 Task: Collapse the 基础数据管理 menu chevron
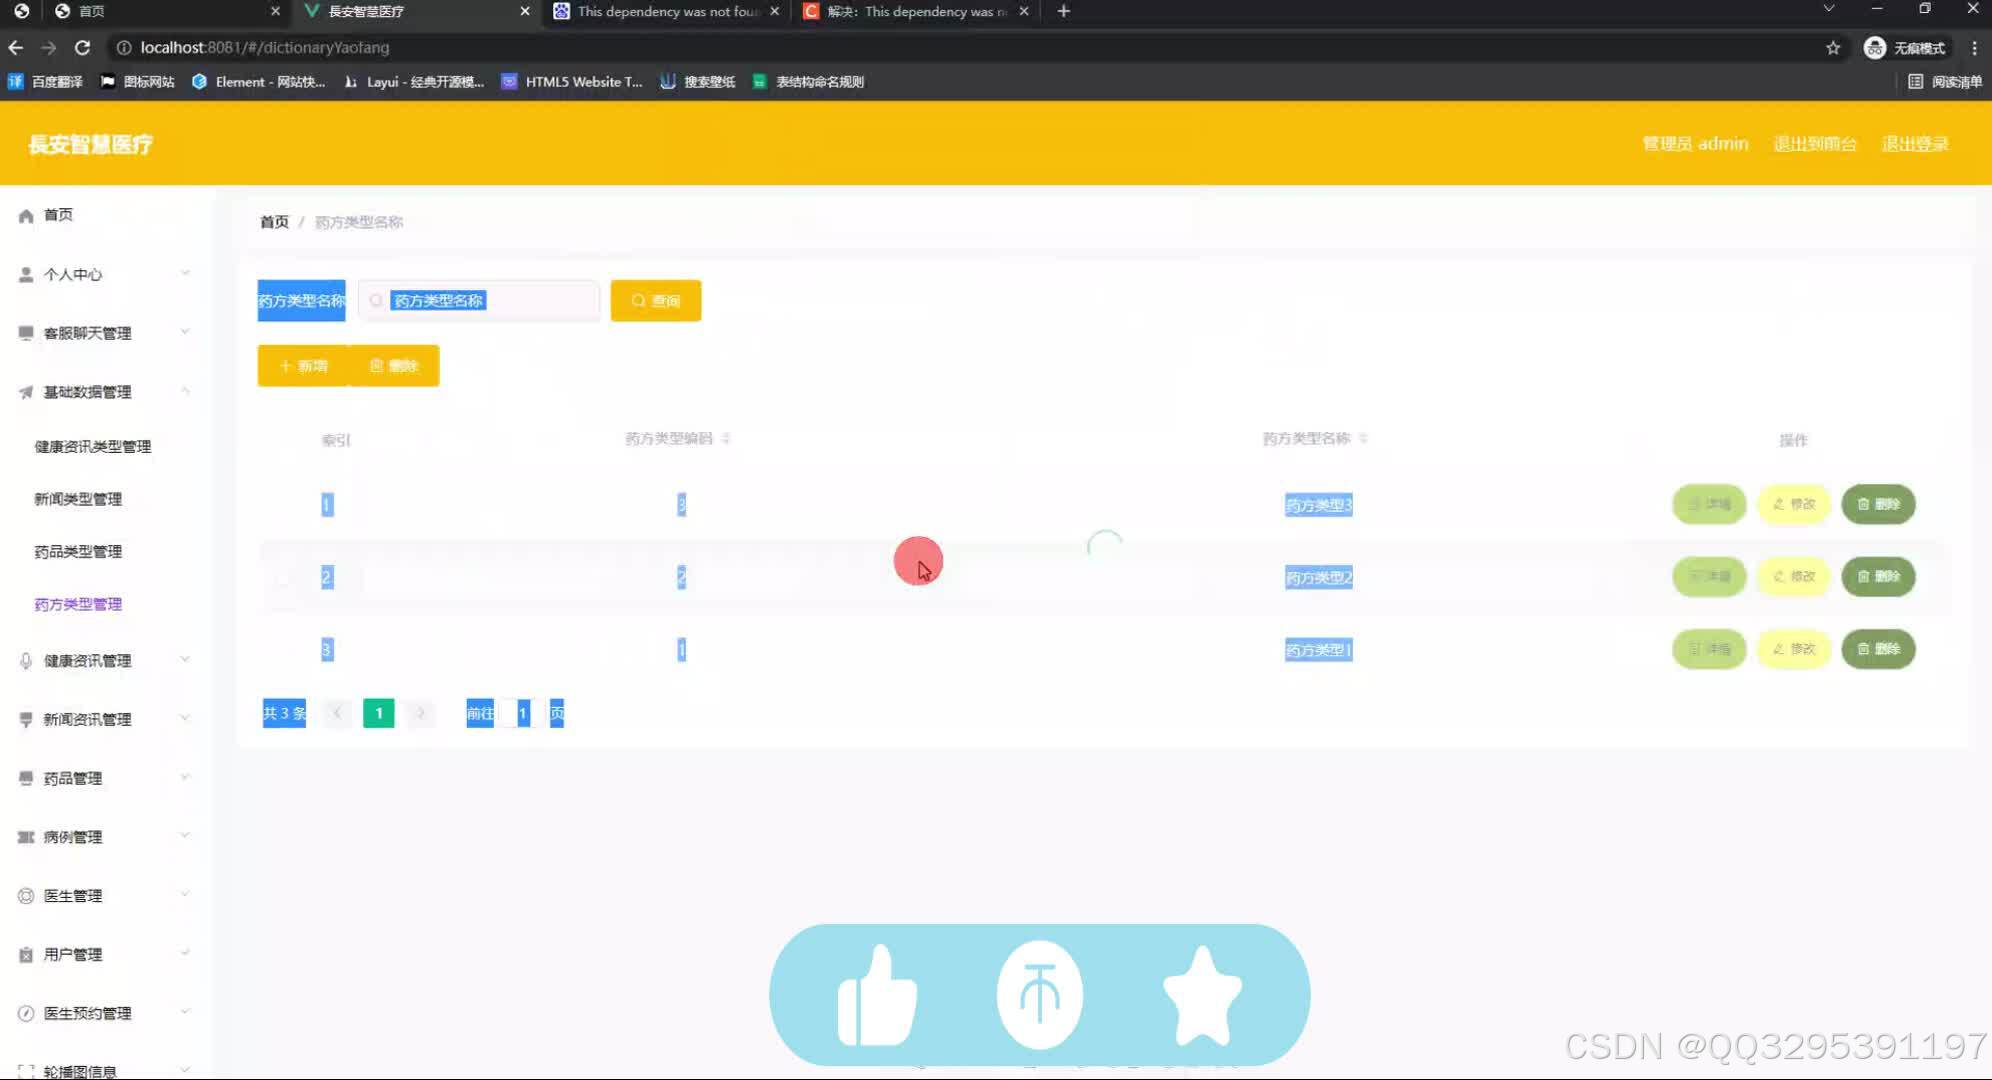pyautogui.click(x=185, y=391)
